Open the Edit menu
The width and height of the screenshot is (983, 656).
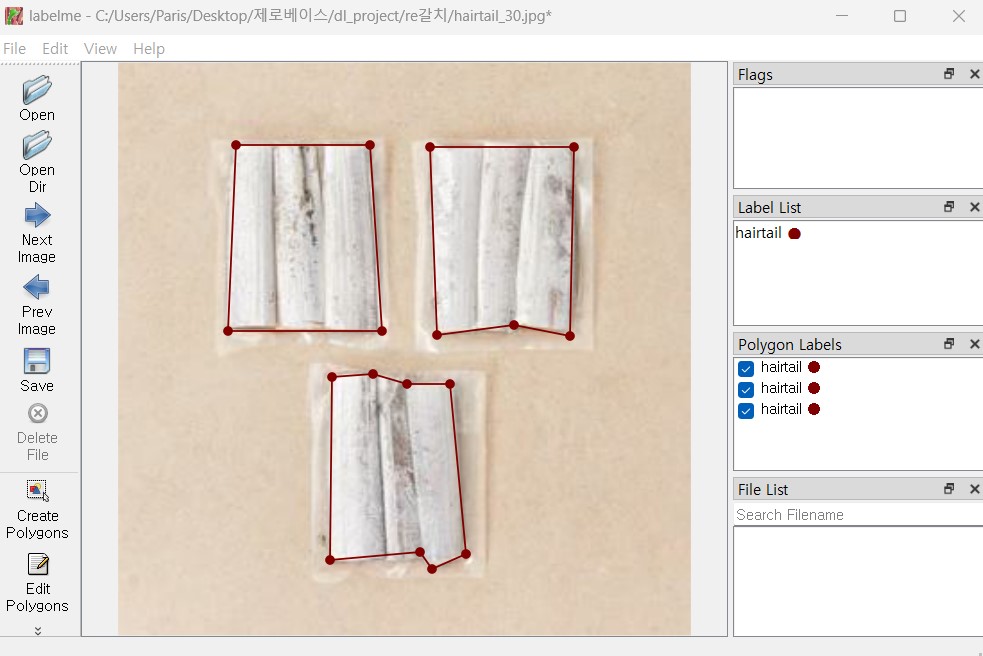tap(55, 48)
